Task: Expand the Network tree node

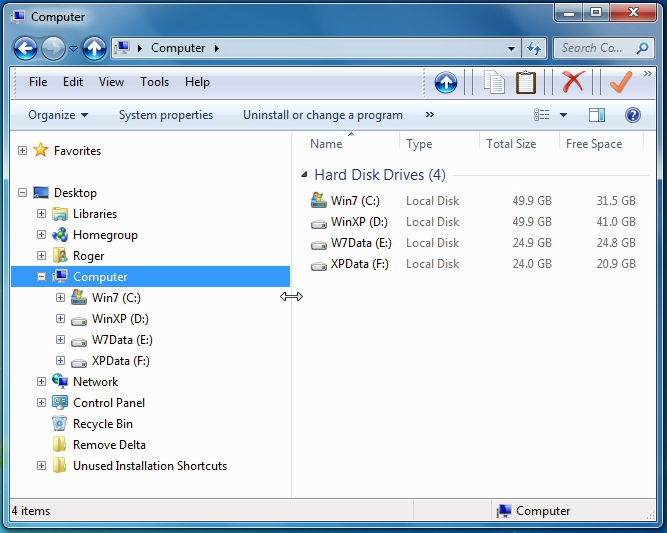Action: pos(41,382)
